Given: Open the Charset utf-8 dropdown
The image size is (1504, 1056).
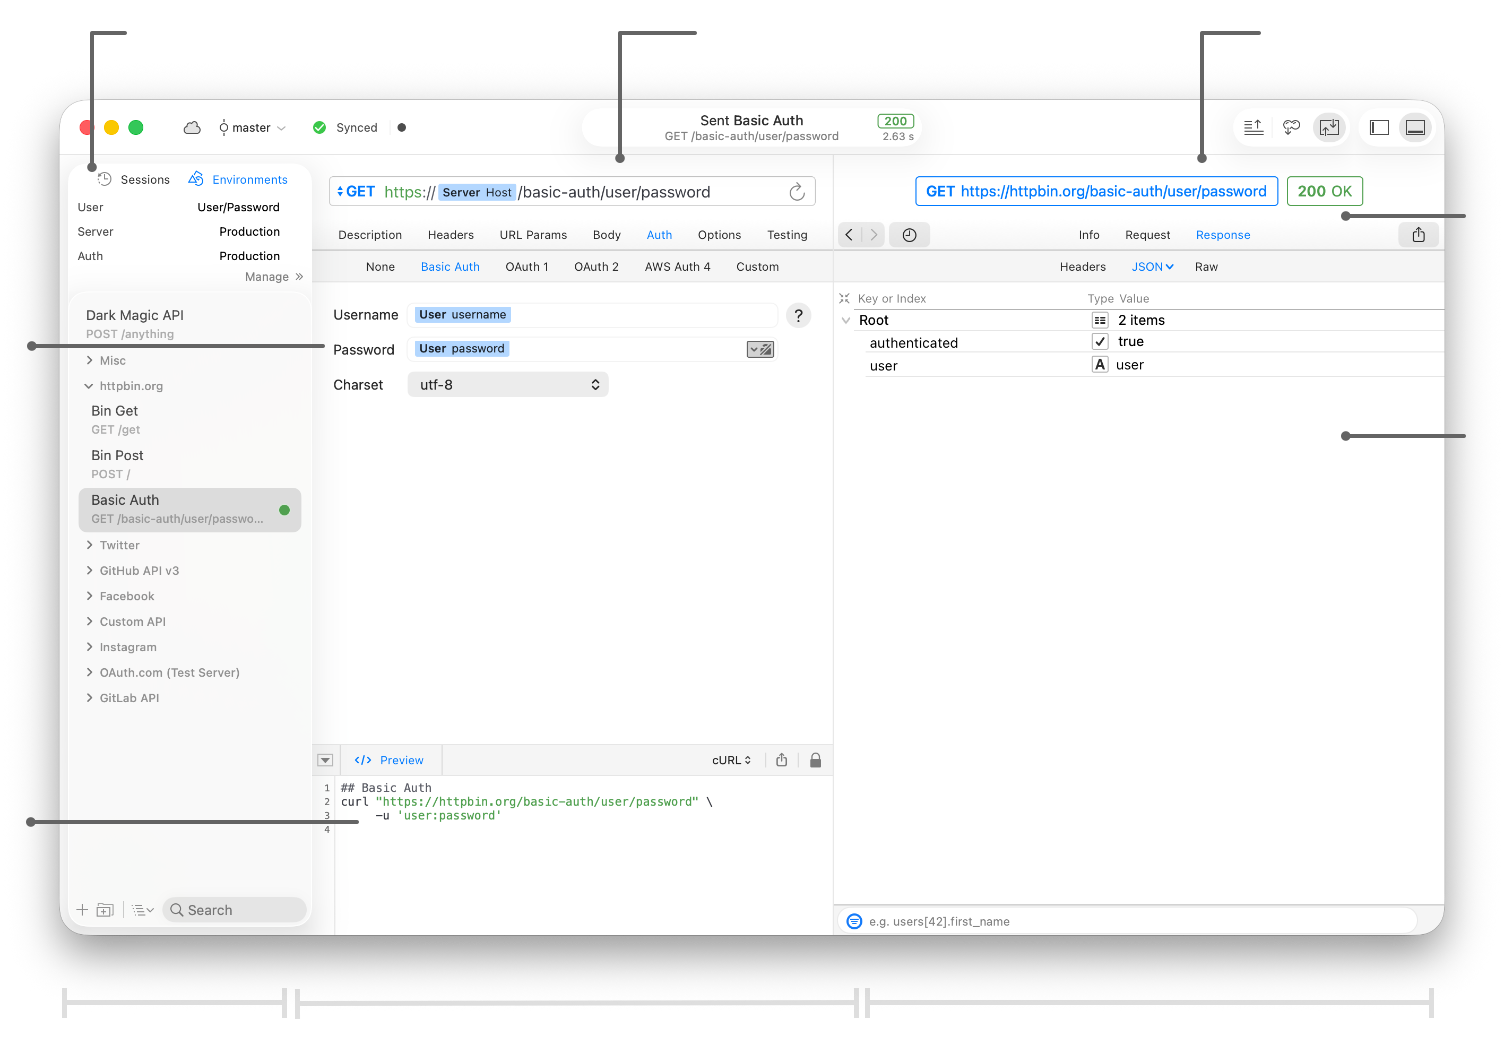Looking at the screenshot, I should pyautogui.click(x=508, y=385).
